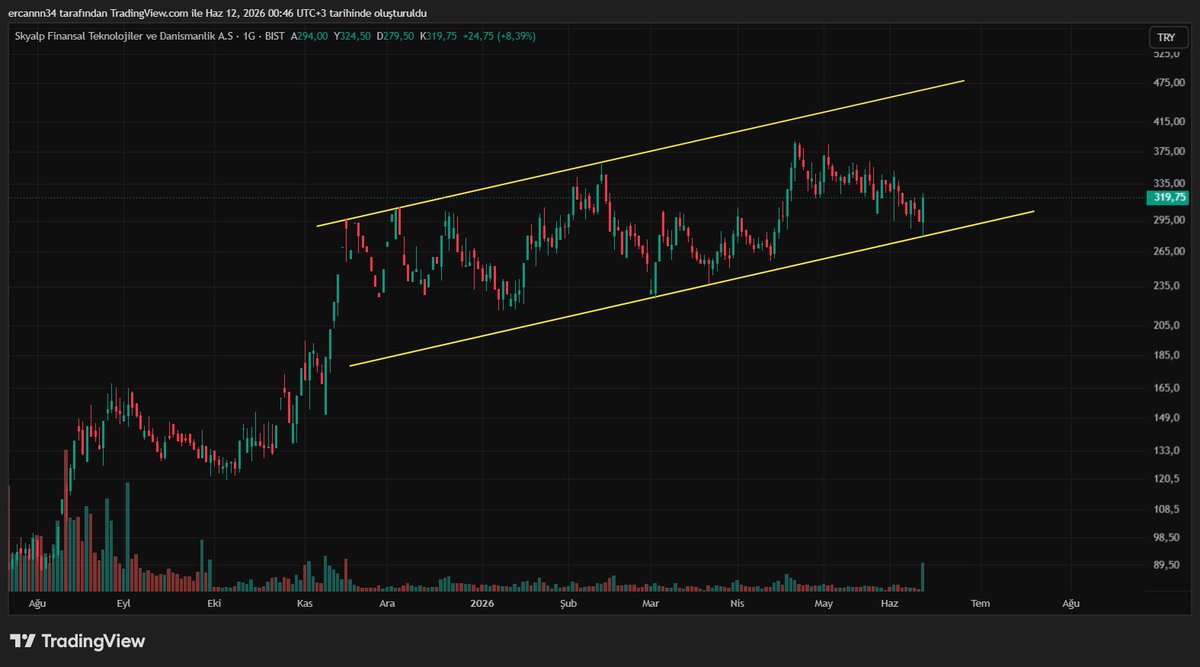
Task: Click the ercannn34 TradingView.com creation caption
Action: coord(217,12)
